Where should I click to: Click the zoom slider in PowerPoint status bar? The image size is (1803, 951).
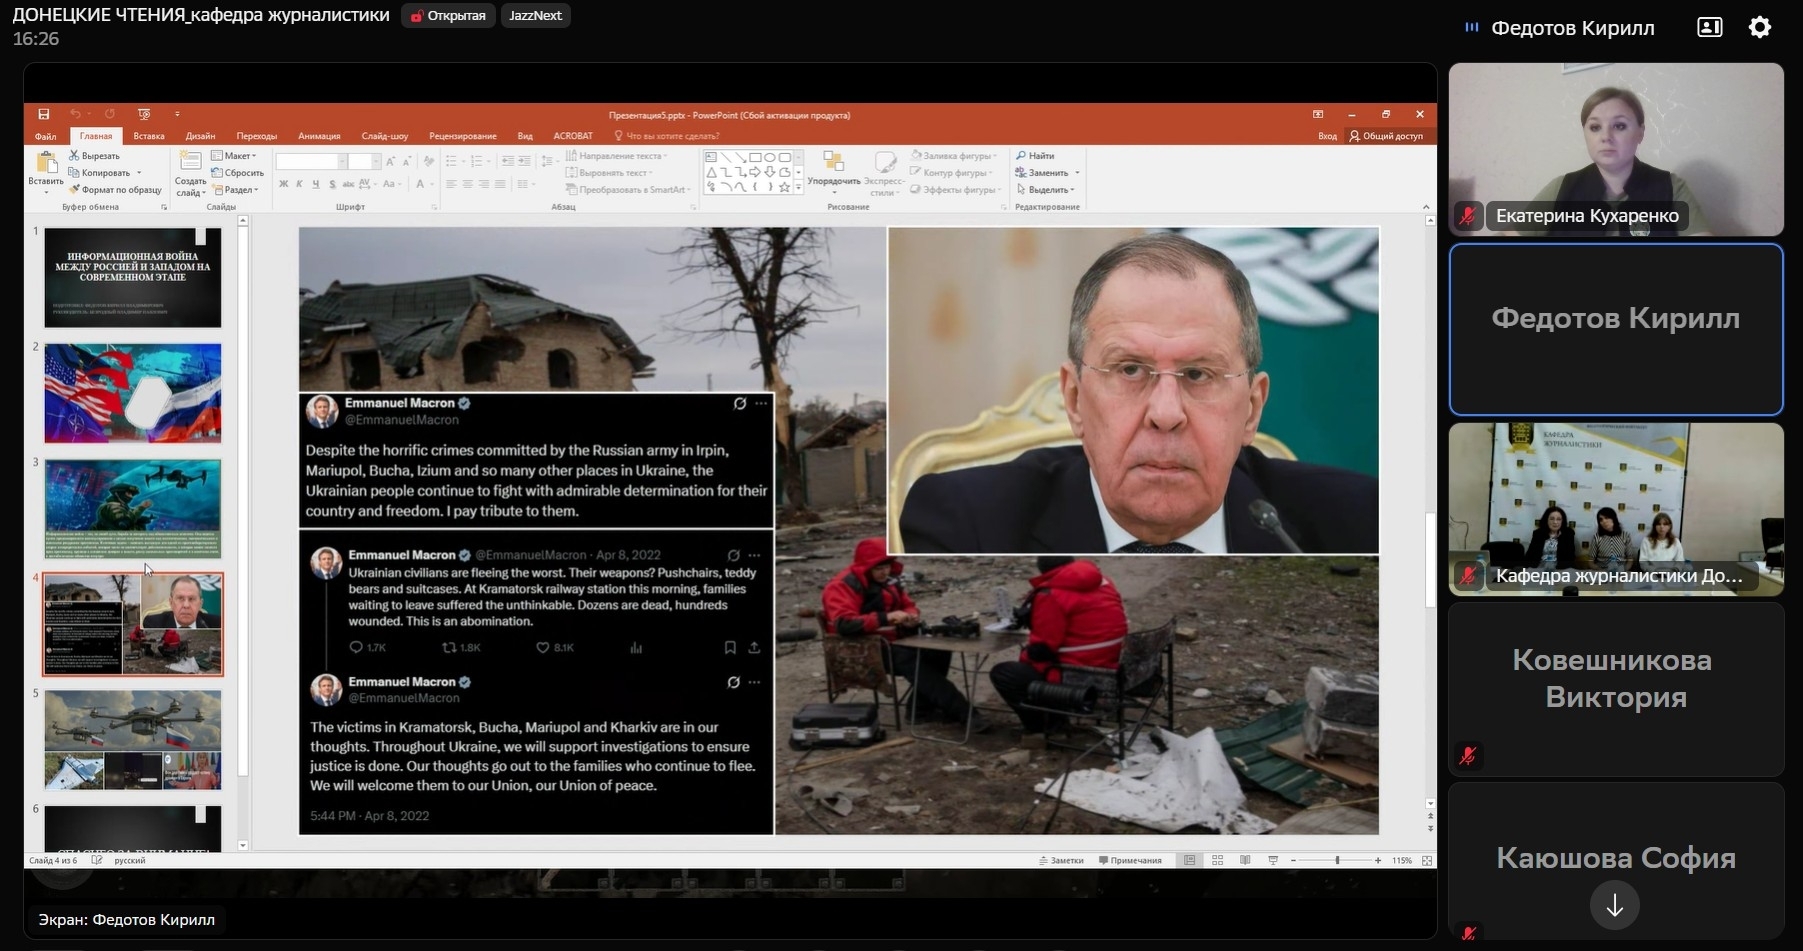click(x=1337, y=860)
